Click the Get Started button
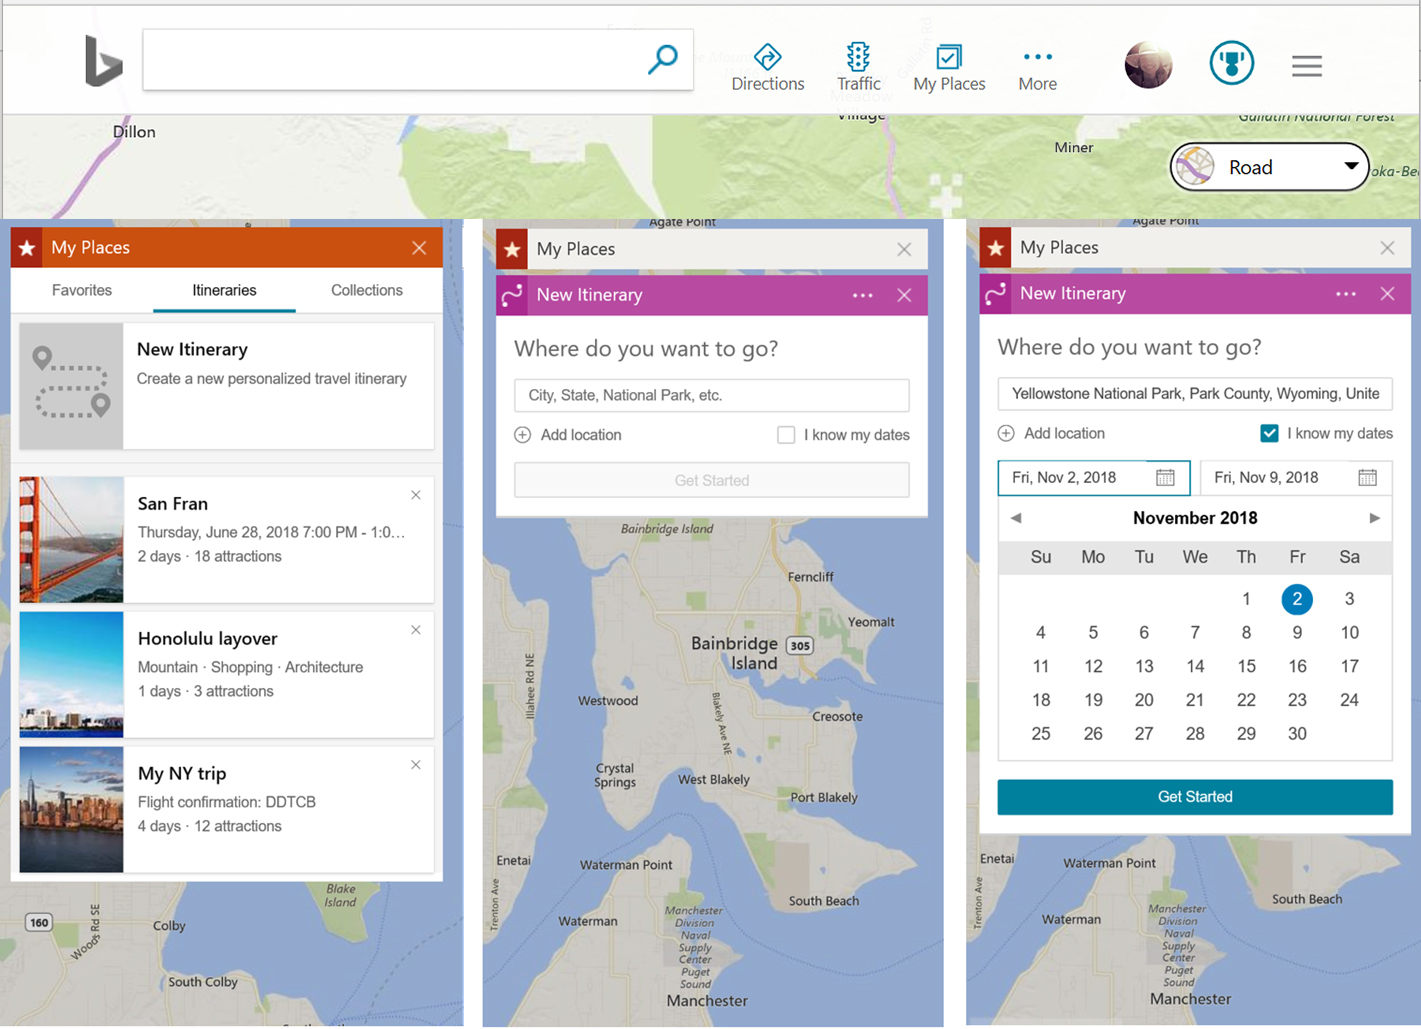 pyautogui.click(x=1194, y=797)
